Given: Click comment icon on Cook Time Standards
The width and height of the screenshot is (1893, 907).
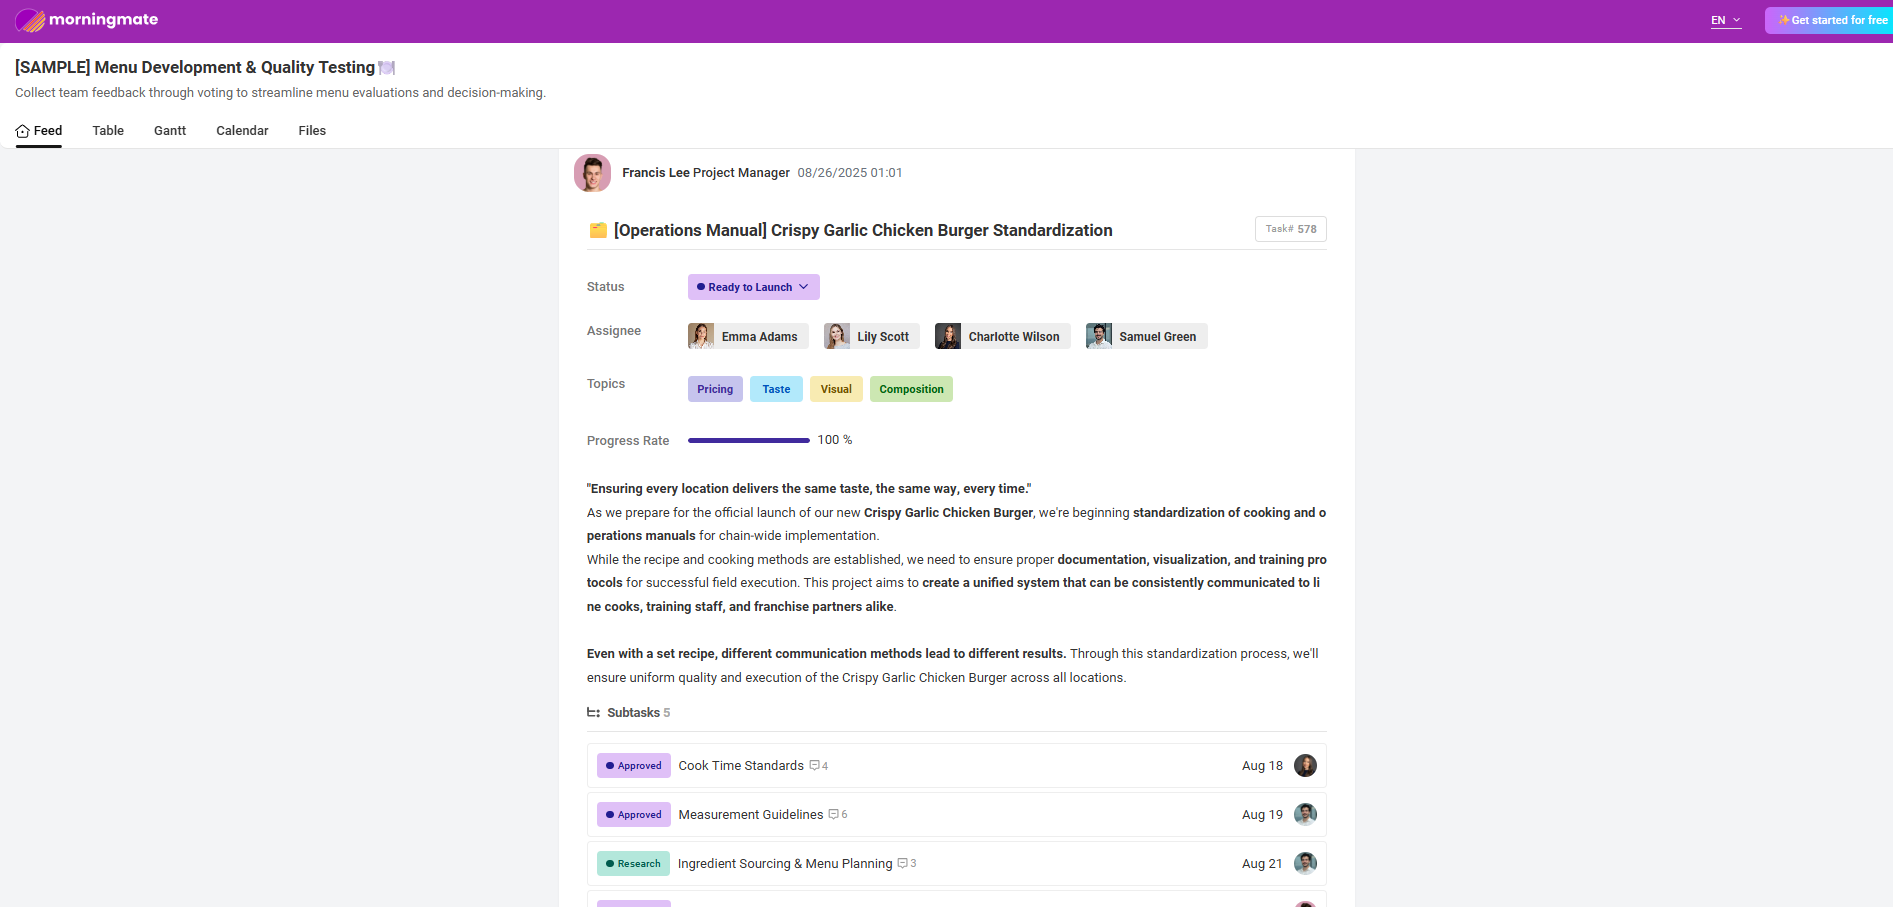Looking at the screenshot, I should click(815, 766).
